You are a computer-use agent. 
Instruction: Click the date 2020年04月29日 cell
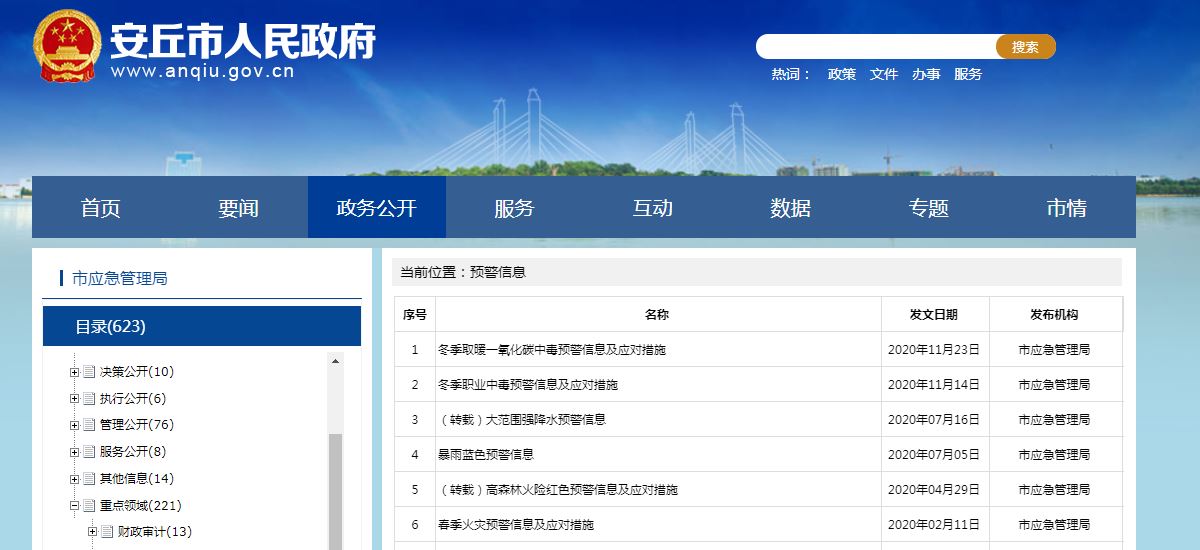(x=934, y=490)
